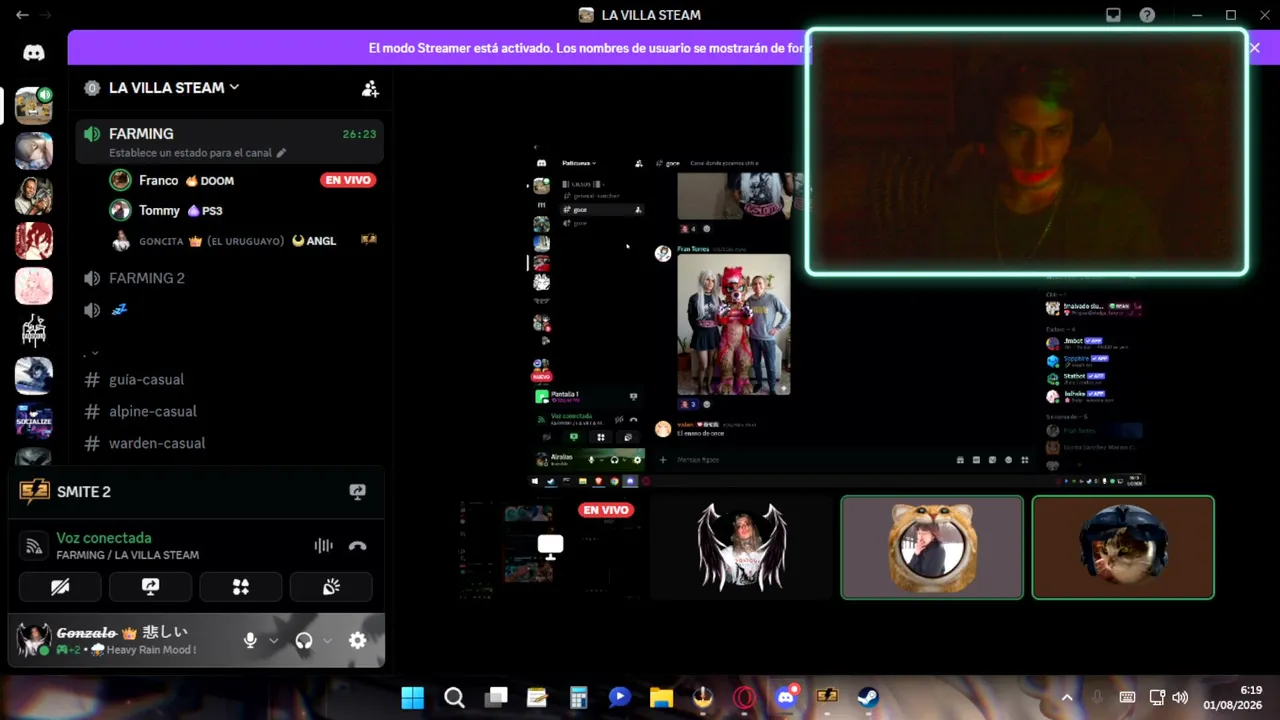The height and width of the screenshot is (720, 1280).
Task: Show hidden system tray icons
Action: pos(1067,698)
